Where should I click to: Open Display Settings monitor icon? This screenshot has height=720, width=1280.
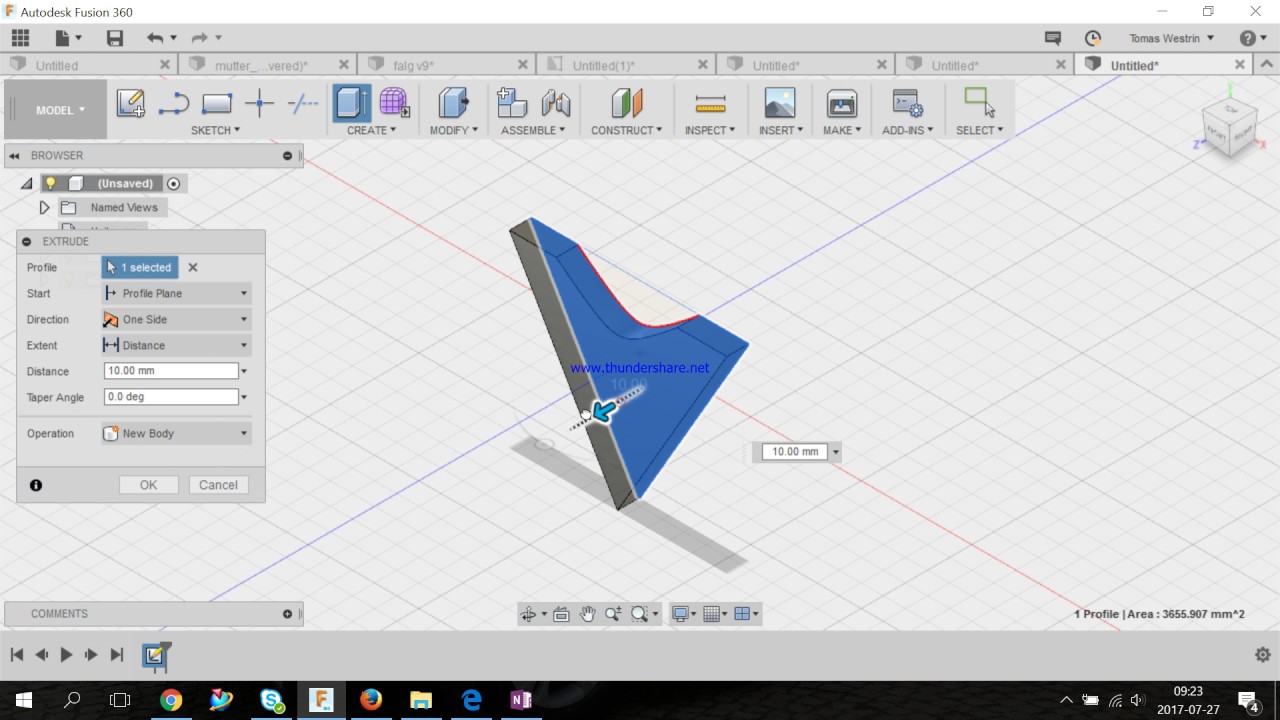tap(683, 614)
